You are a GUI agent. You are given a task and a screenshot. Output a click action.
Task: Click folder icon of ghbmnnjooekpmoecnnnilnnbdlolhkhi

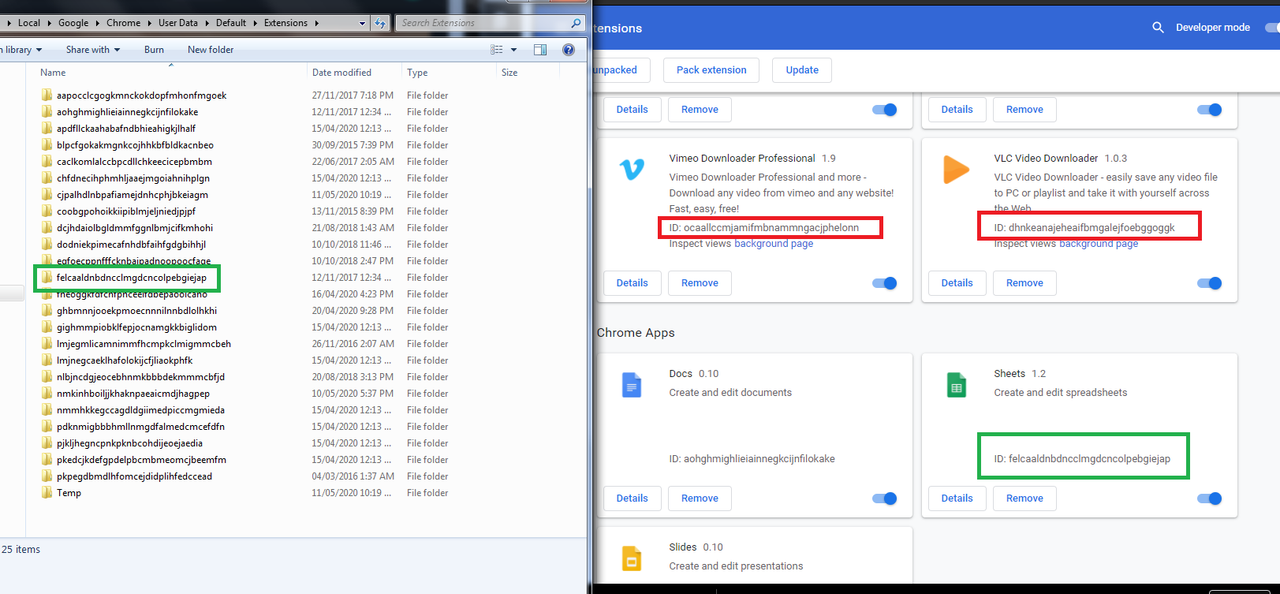pos(46,311)
